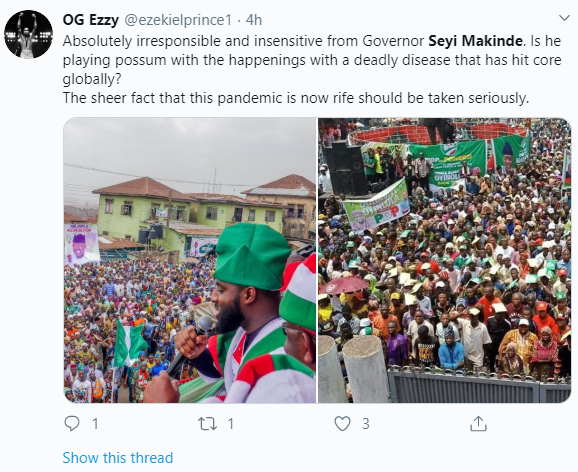578x472 pixels.
Task: Open the OG Ezzy display name link
Action: tap(90, 20)
